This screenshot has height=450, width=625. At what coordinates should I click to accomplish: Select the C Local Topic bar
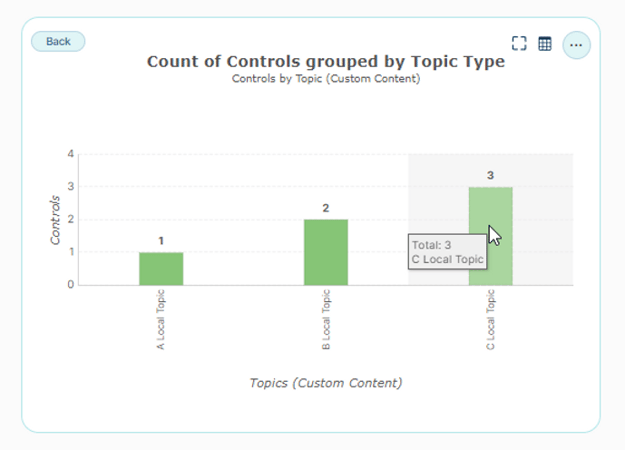coord(491,236)
